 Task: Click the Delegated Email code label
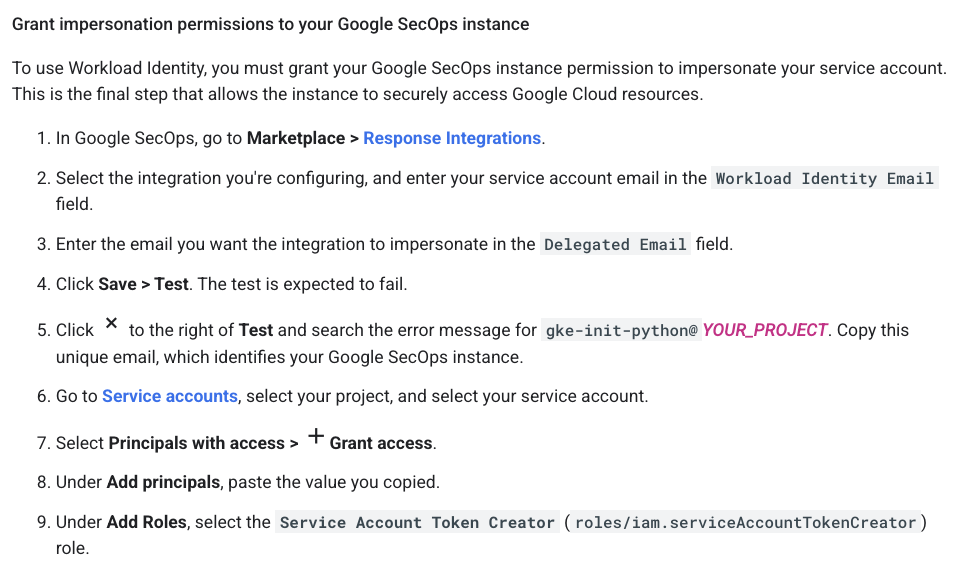point(615,245)
